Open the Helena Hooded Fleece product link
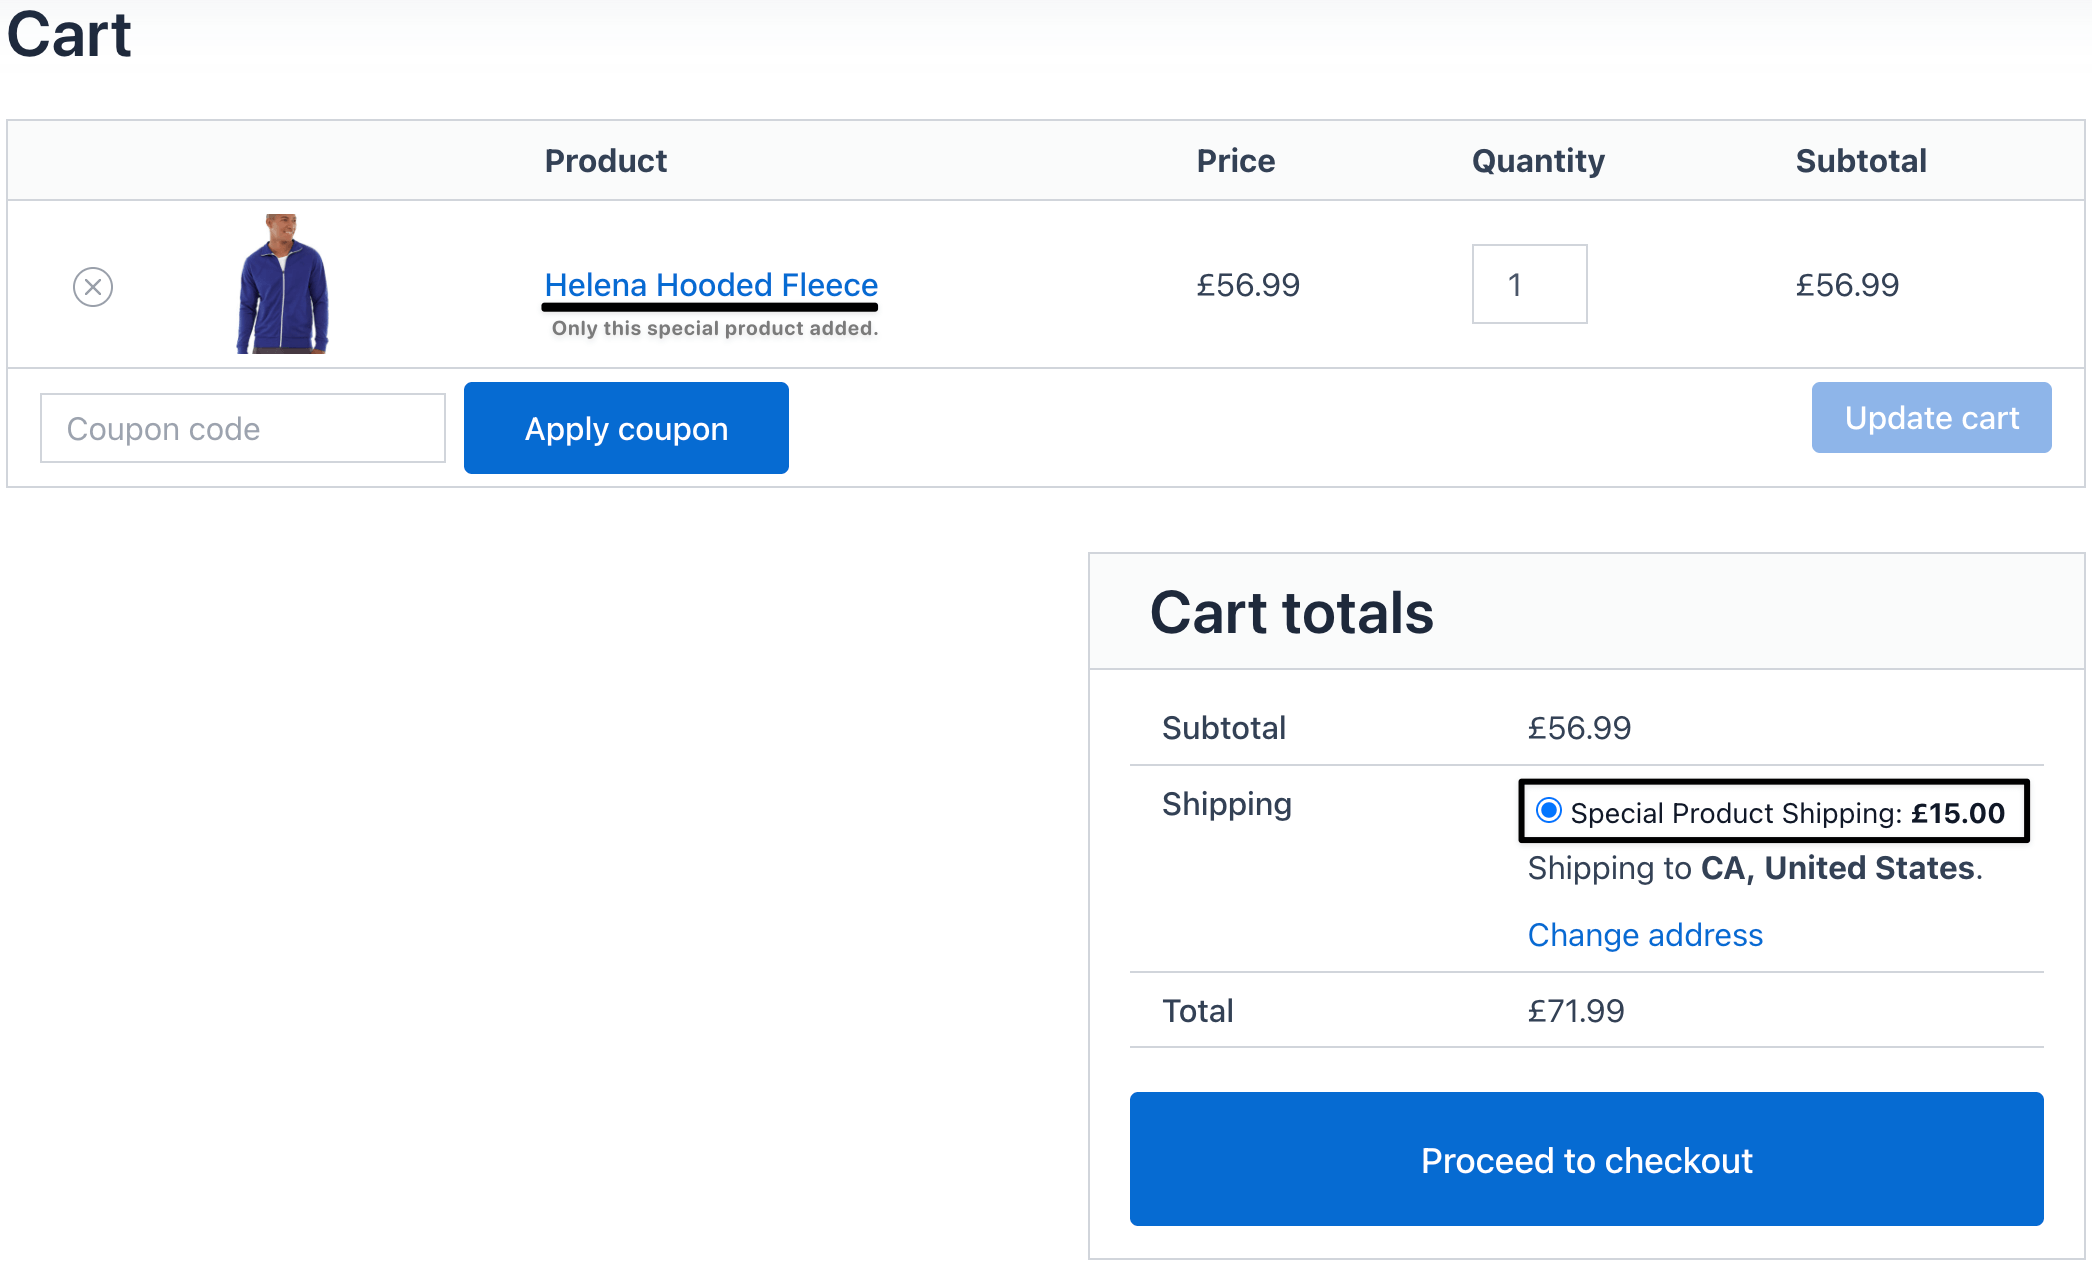Image resolution: width=2092 pixels, height=1268 pixels. click(711, 285)
